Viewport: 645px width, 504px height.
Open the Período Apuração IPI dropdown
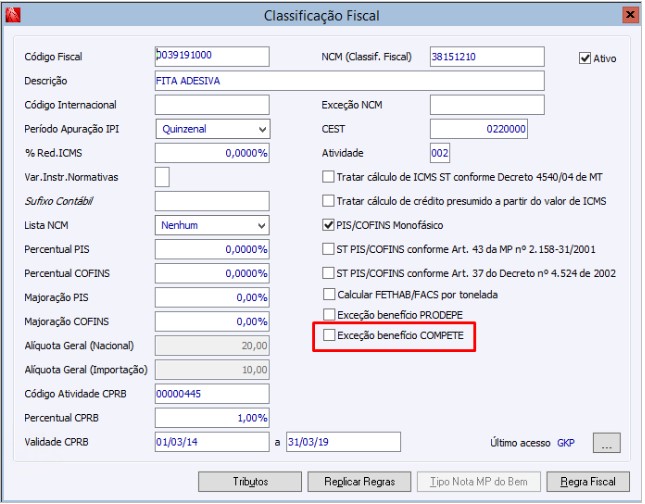click(x=213, y=129)
